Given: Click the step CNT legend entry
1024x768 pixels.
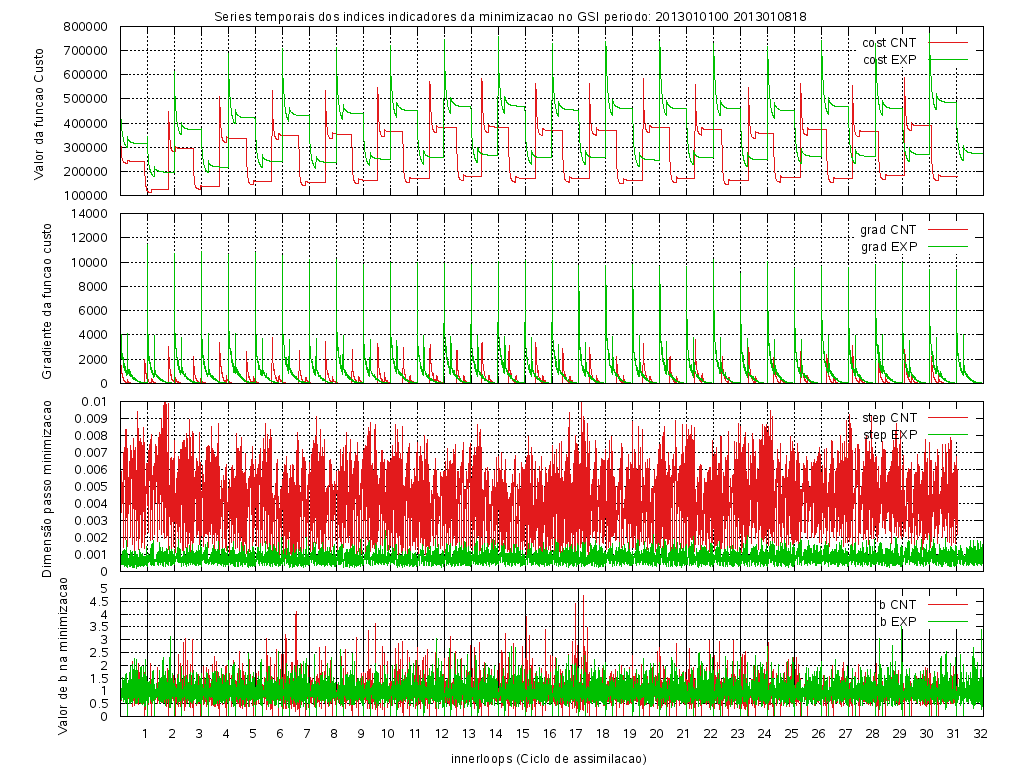Looking at the screenshot, I should point(889,417).
